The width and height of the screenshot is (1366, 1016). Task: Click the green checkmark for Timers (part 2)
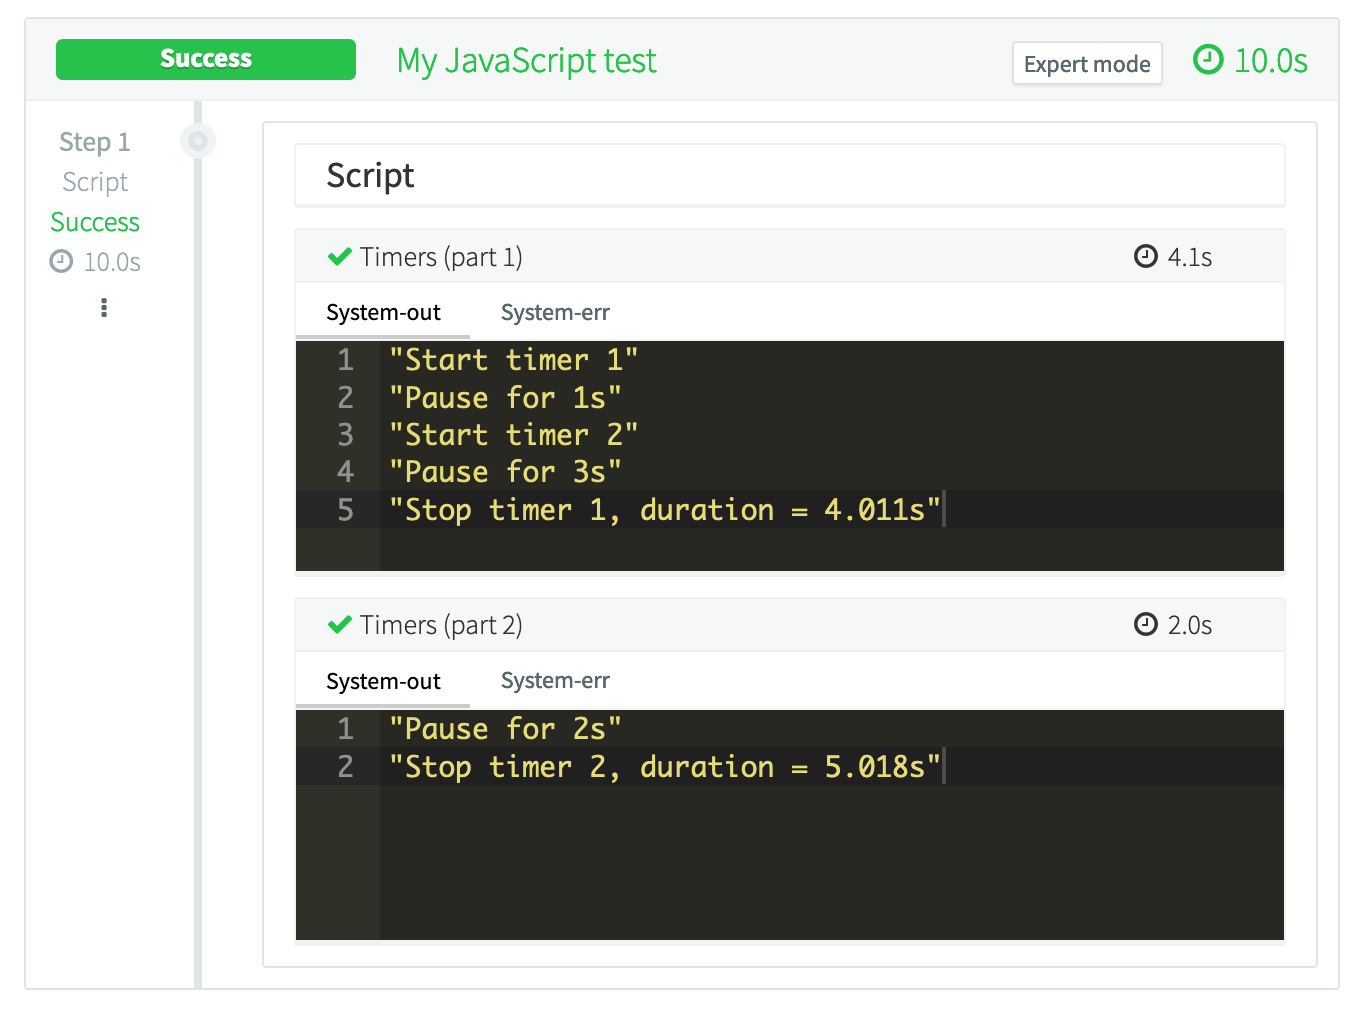pos(340,625)
